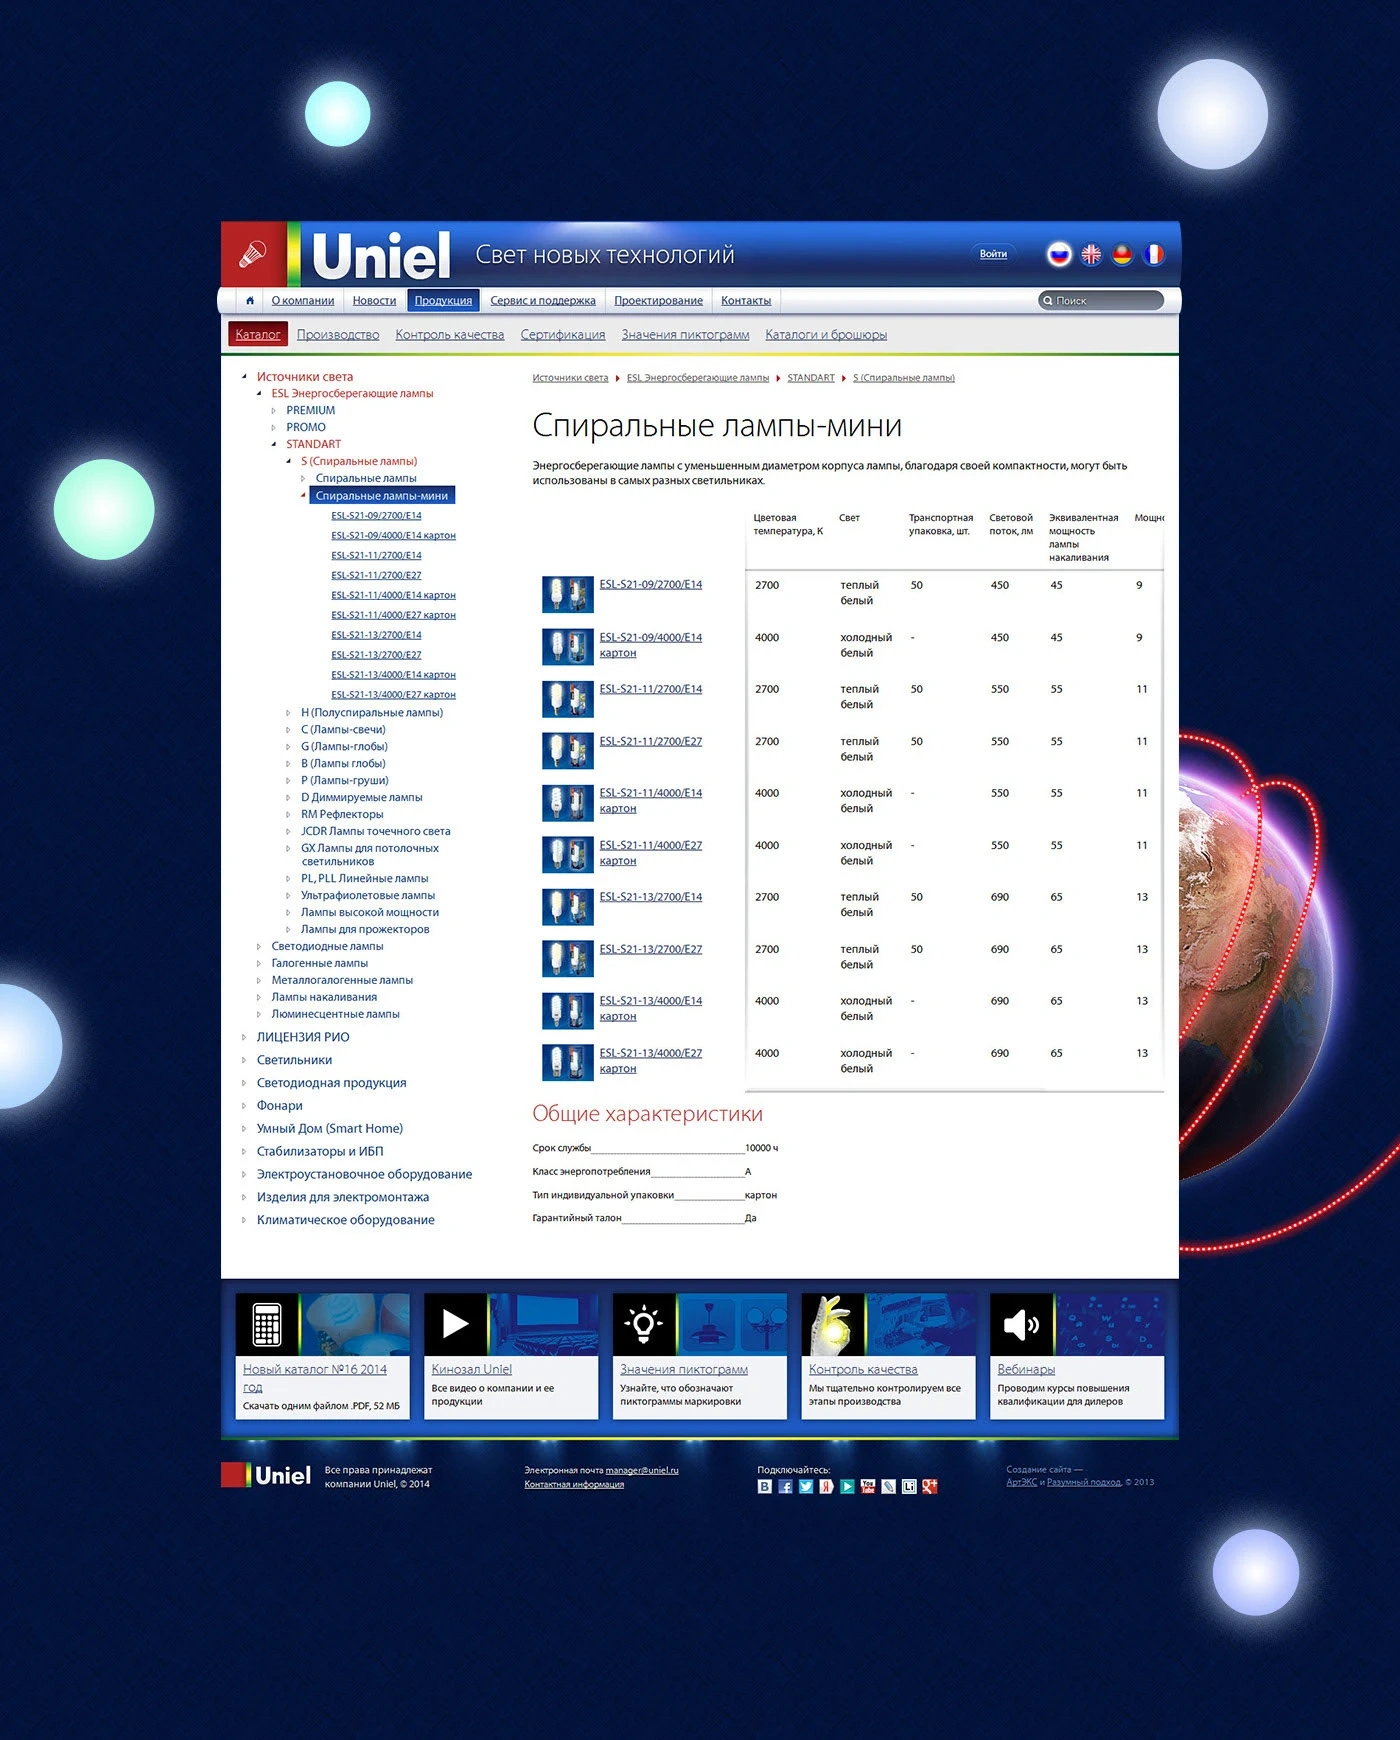The image size is (1400, 1740).
Task: Follow the 'STANDART' breadcrumb link
Action: point(811,378)
